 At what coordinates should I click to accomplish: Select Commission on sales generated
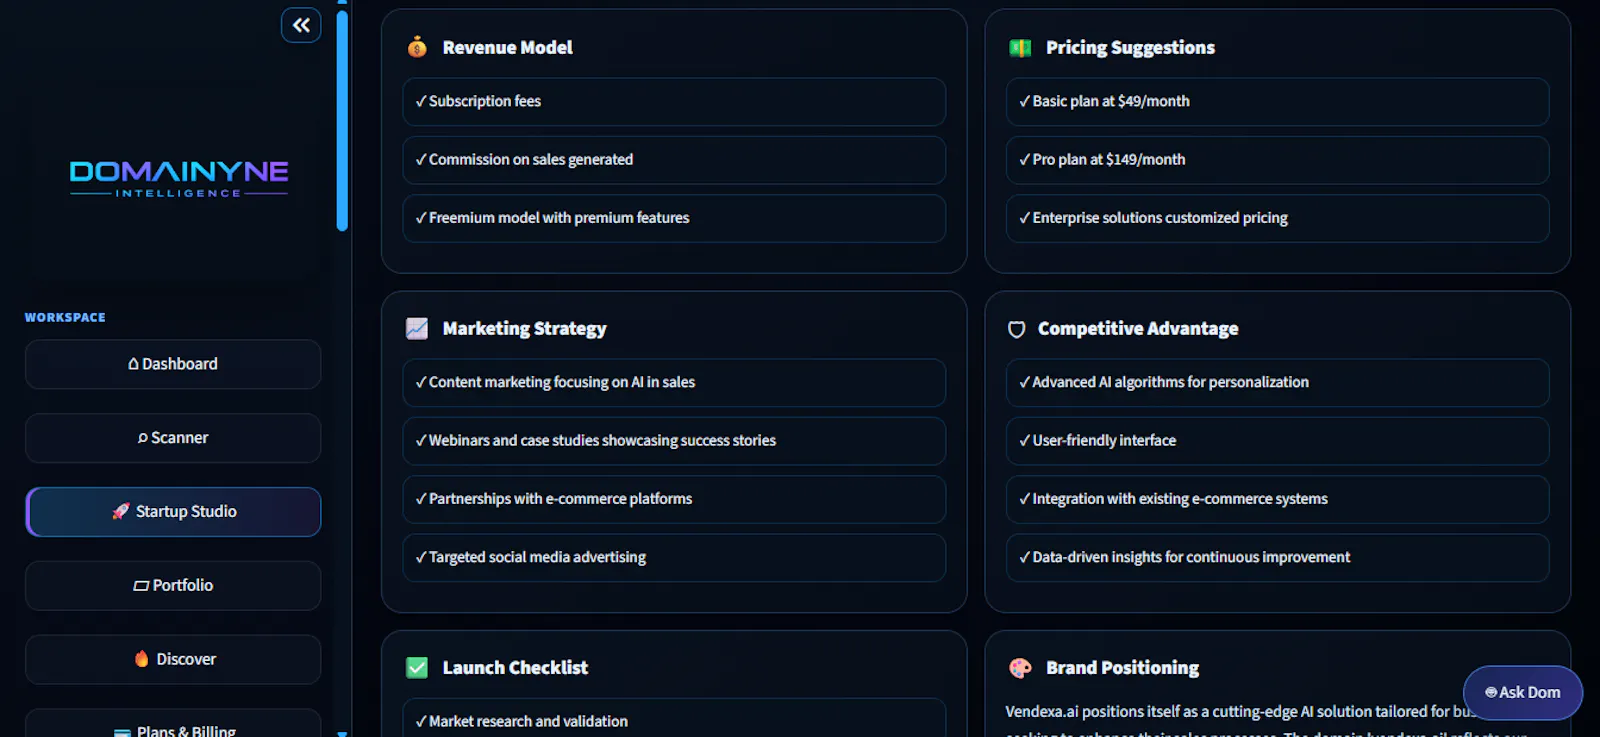click(x=674, y=160)
